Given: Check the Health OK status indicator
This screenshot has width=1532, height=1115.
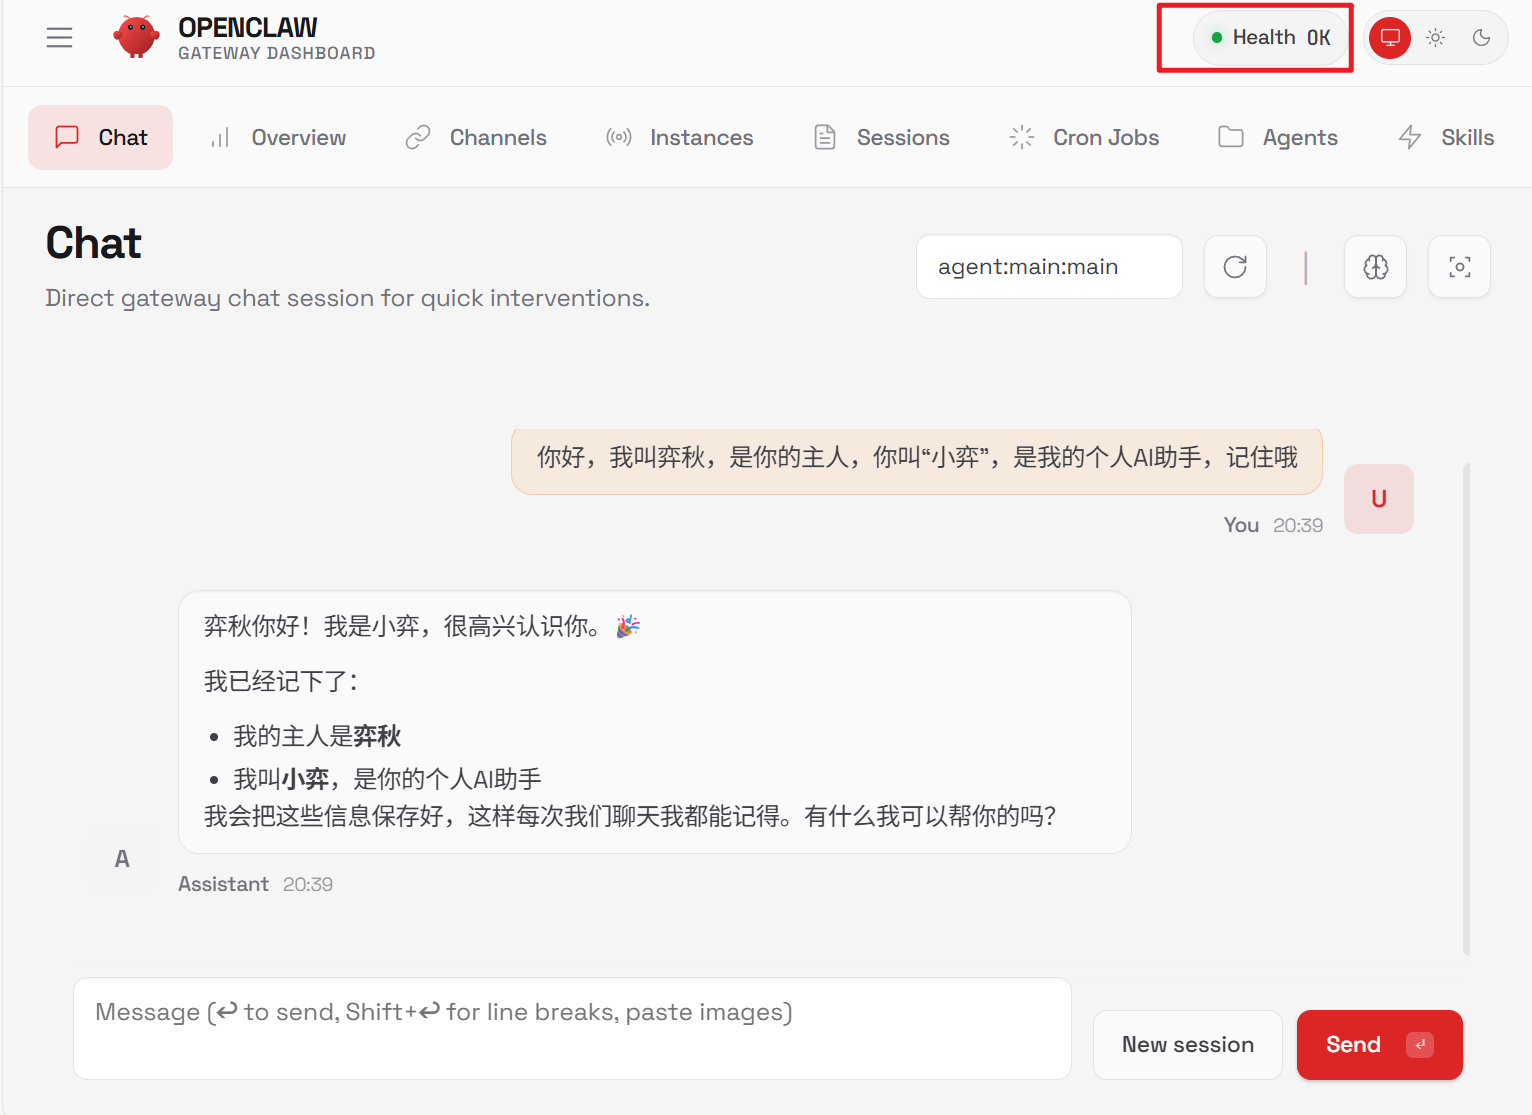Looking at the screenshot, I should click(1270, 37).
